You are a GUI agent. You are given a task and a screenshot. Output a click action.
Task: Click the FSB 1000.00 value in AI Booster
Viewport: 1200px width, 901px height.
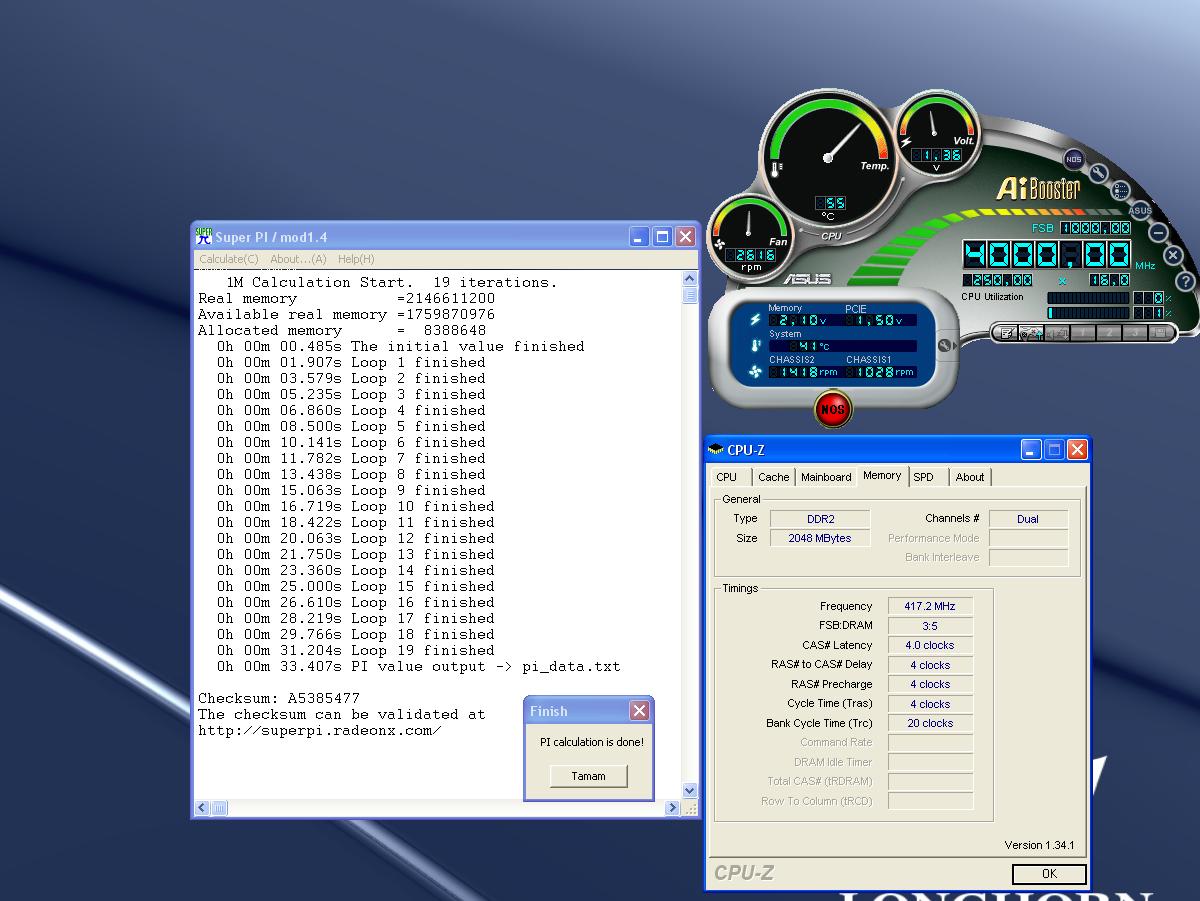(x=1095, y=228)
